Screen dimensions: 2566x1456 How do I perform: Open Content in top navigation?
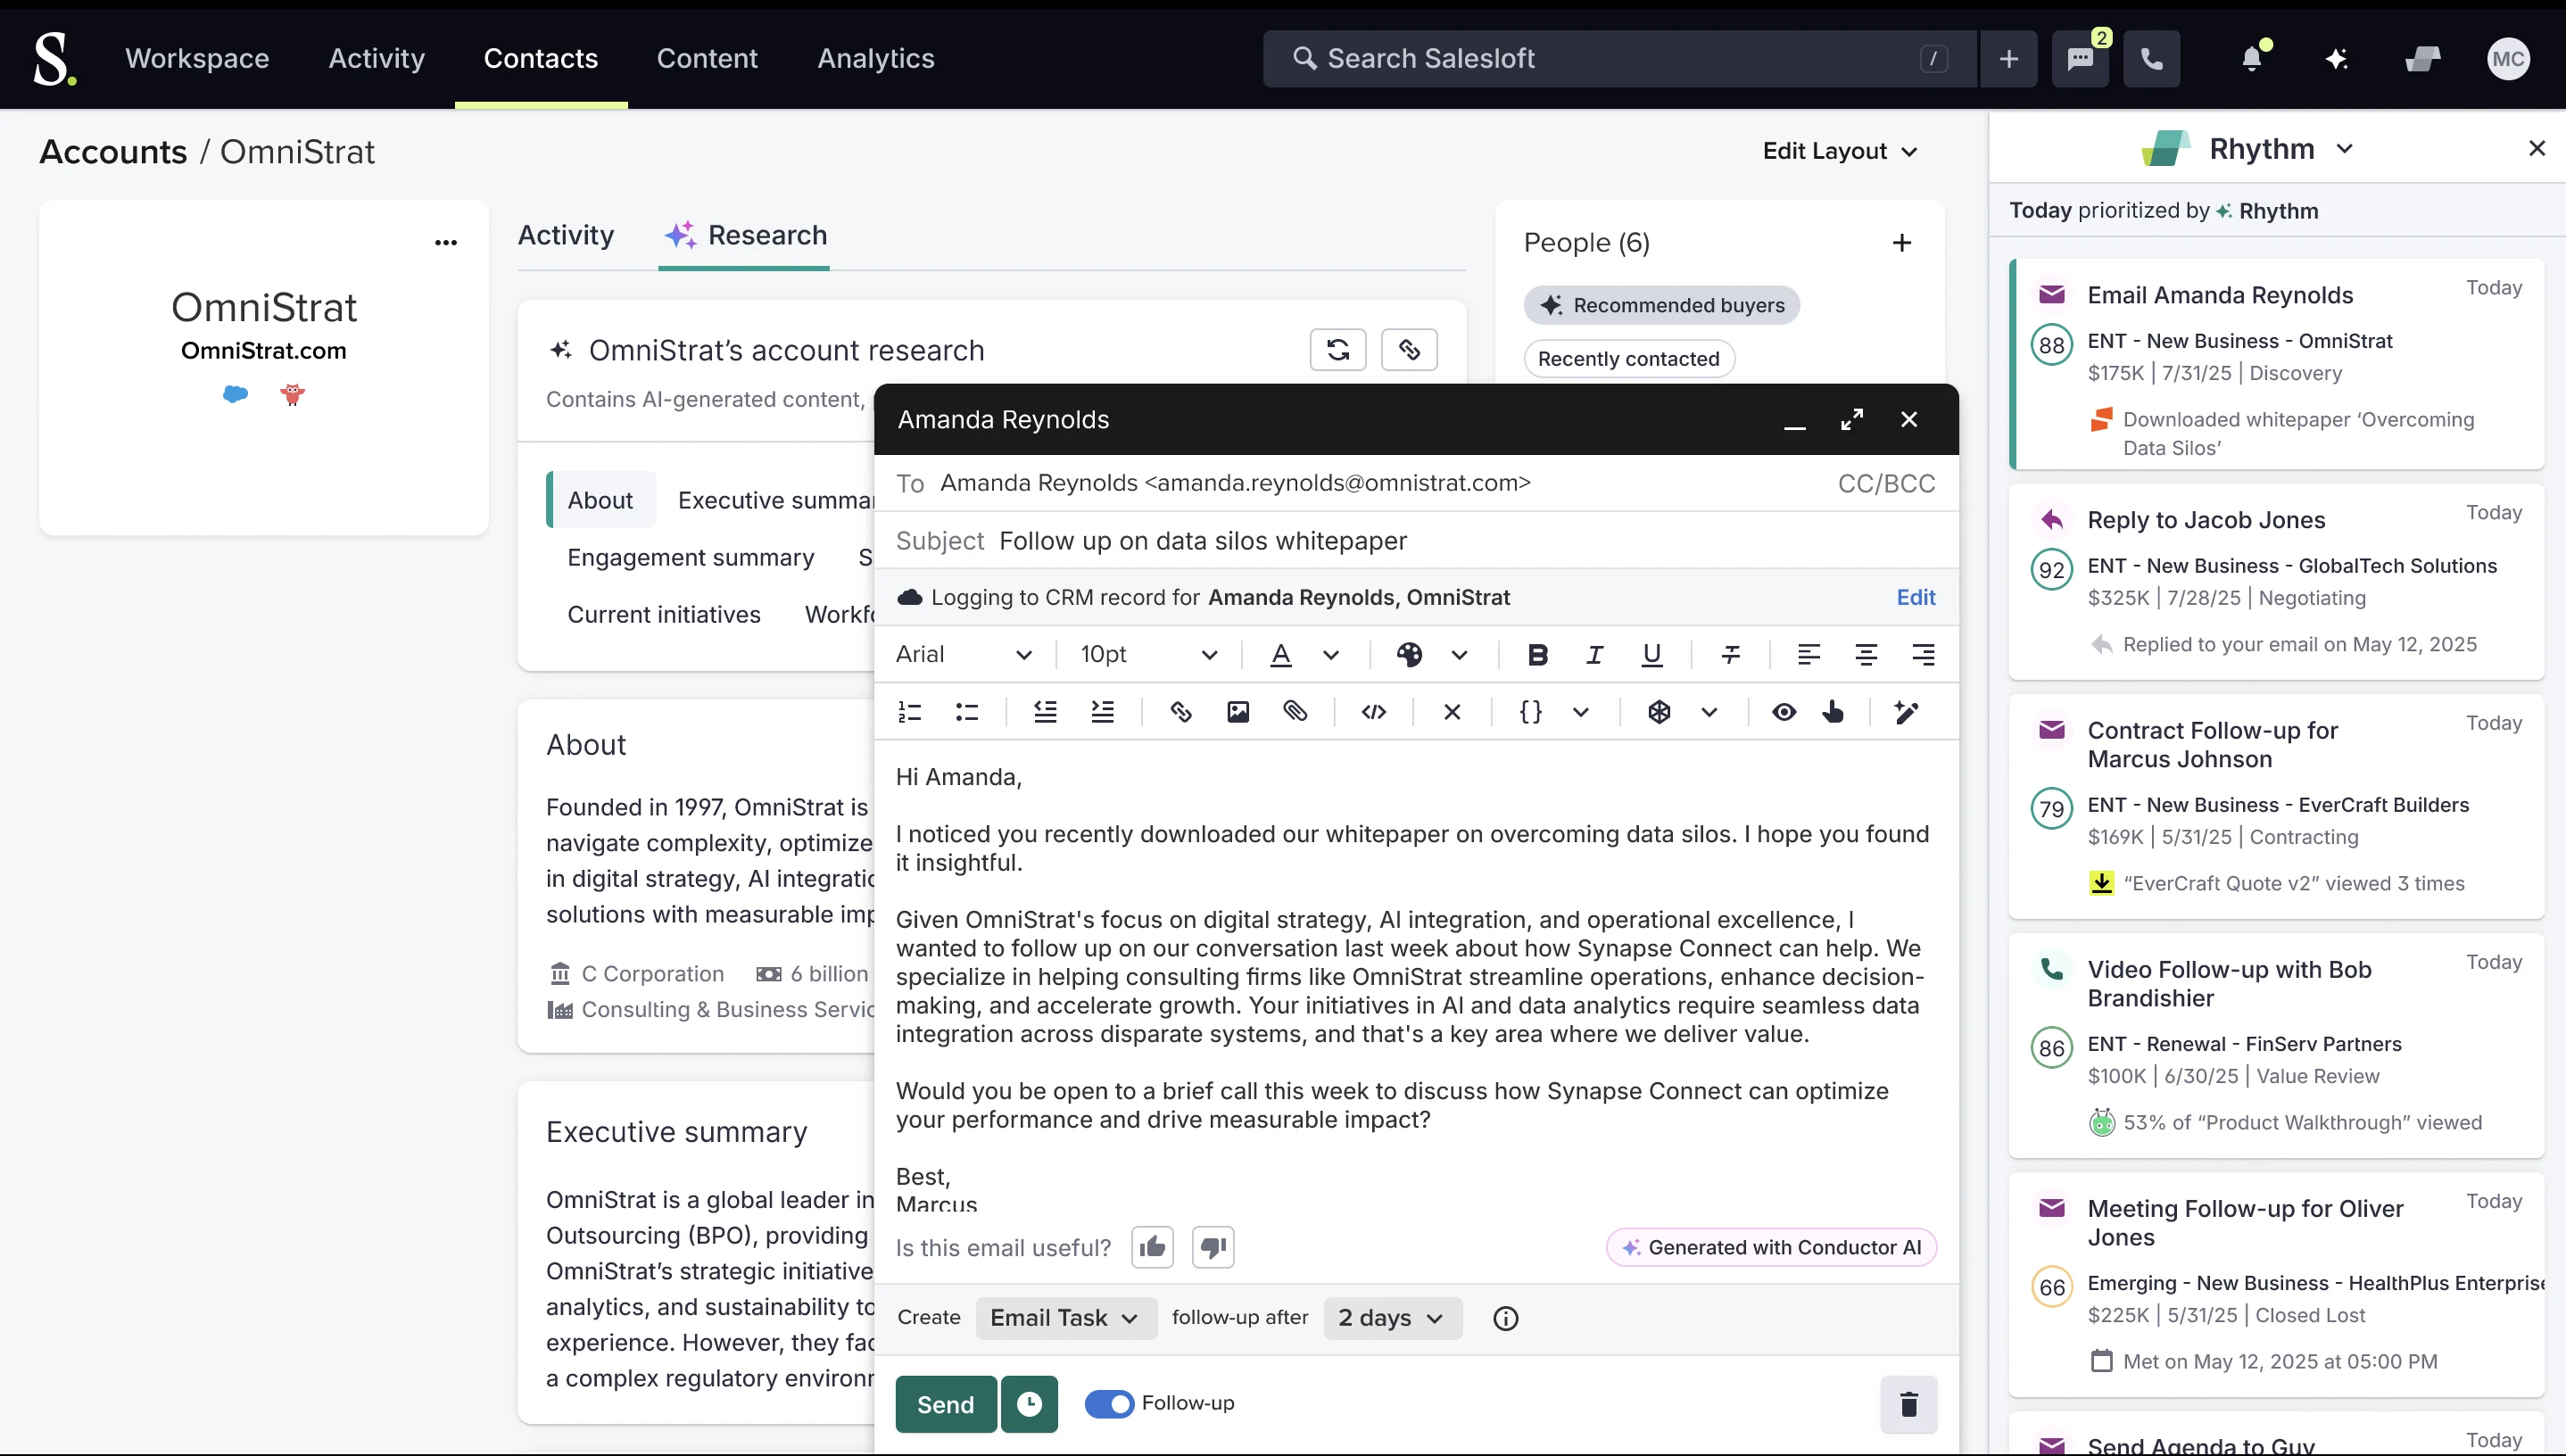[707, 59]
